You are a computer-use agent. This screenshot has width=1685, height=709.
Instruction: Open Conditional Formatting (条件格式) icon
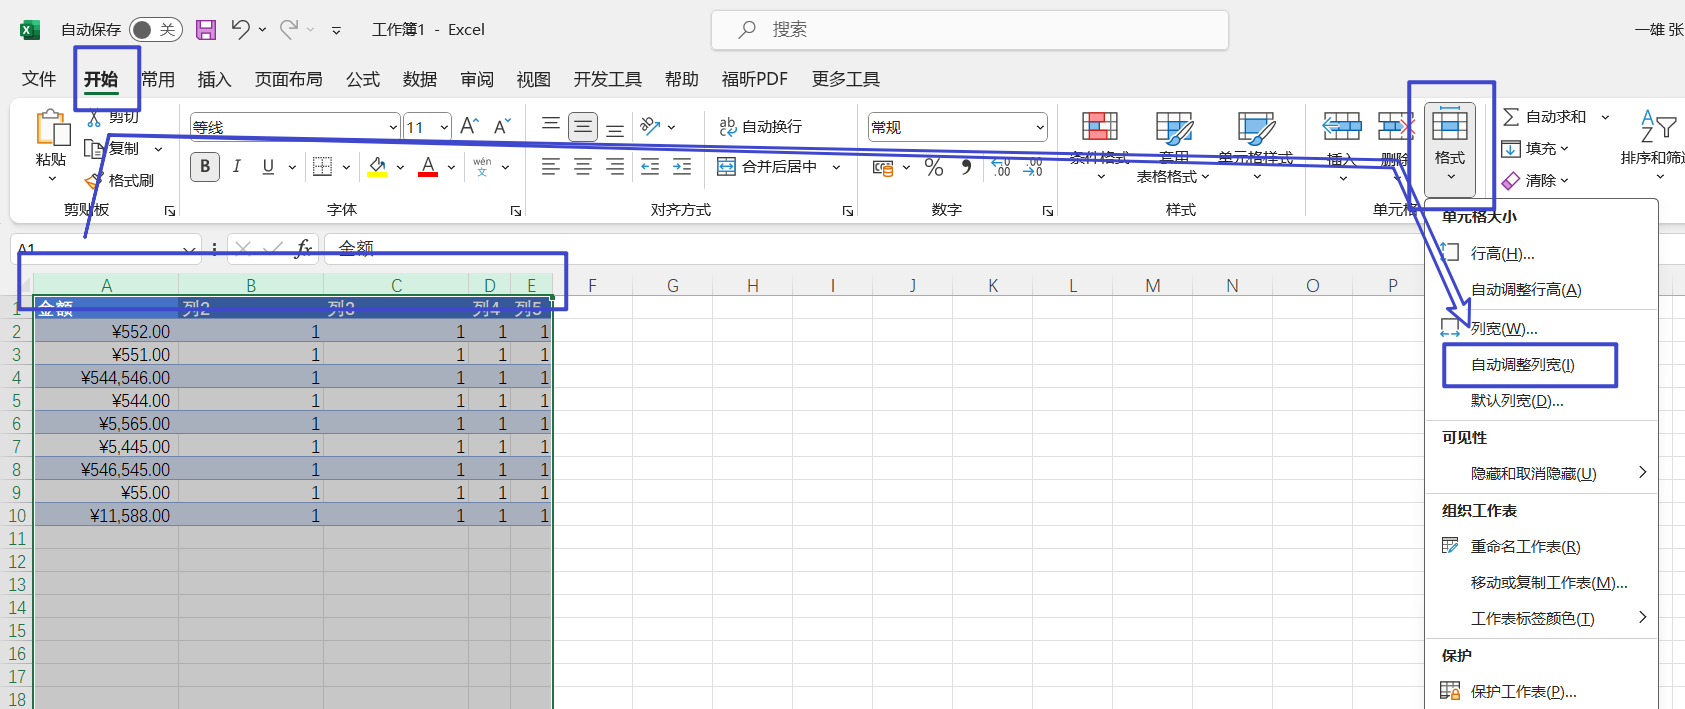pos(1099,128)
